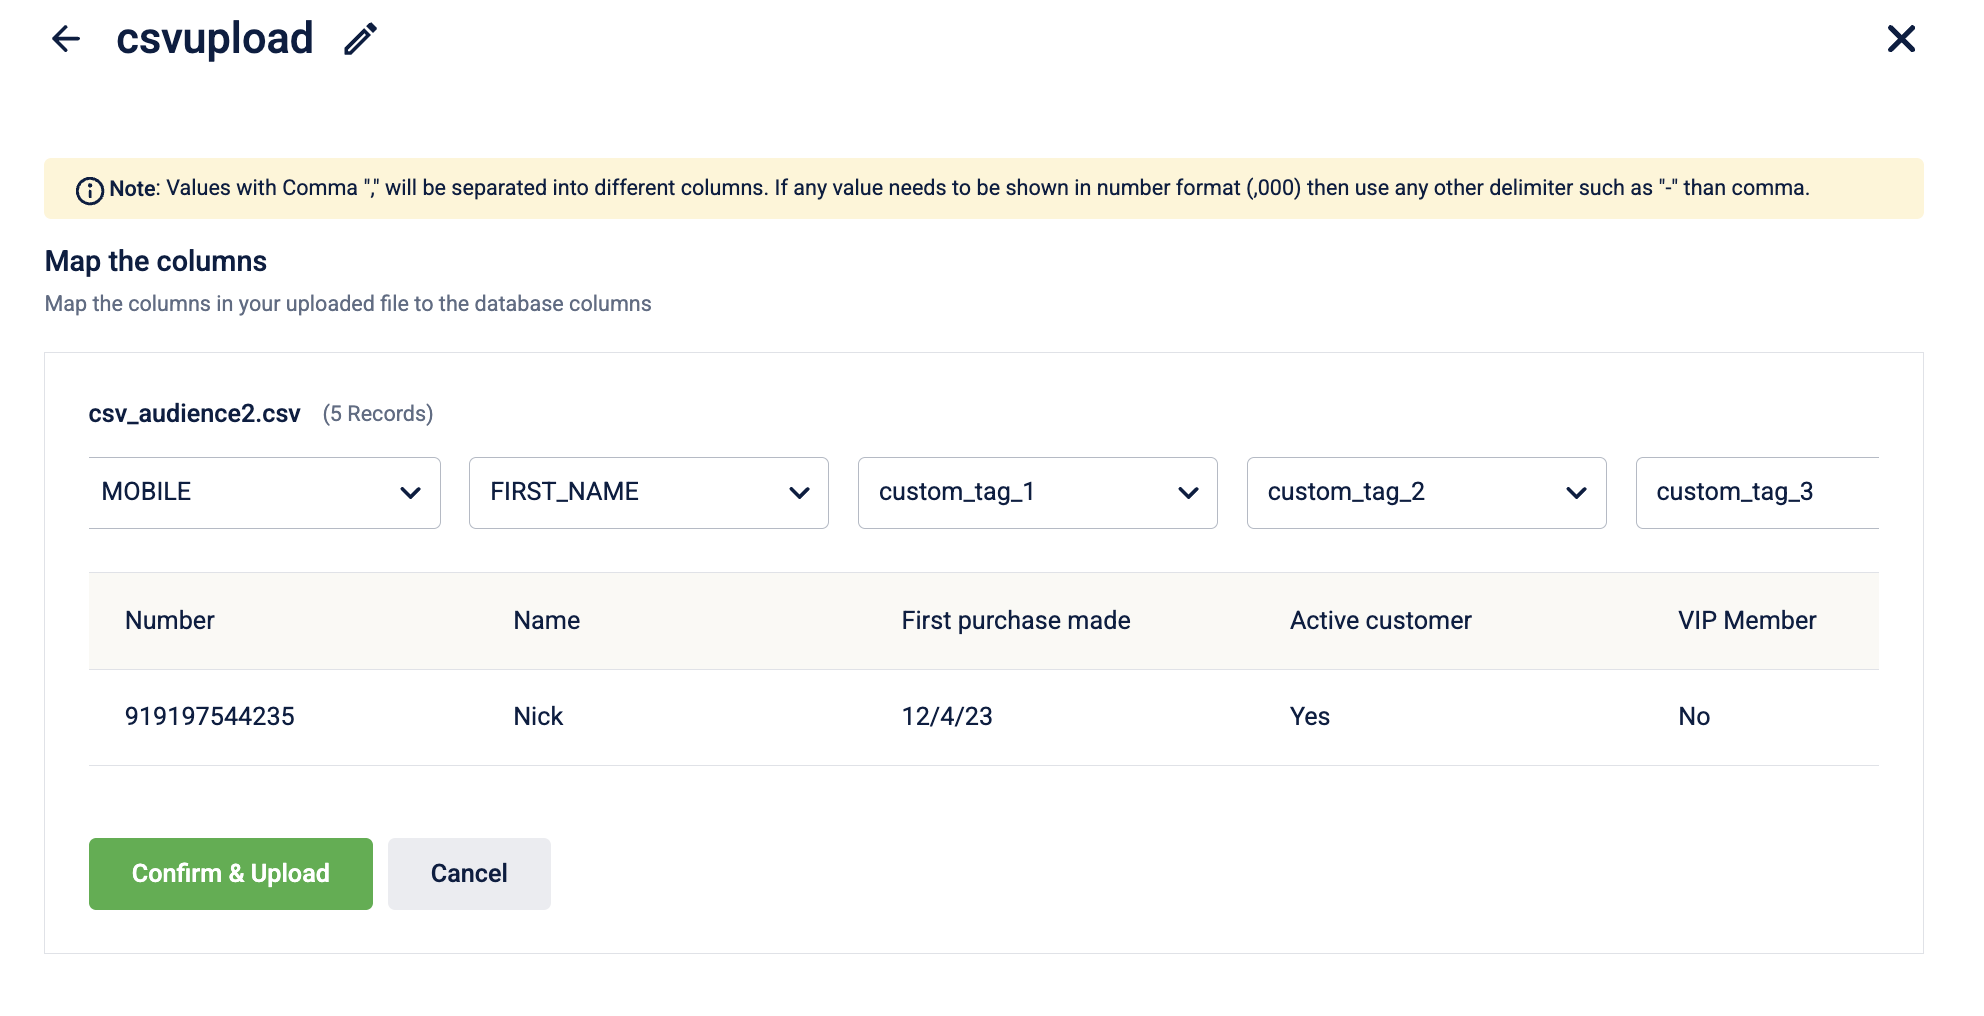Image resolution: width=1984 pixels, height=1016 pixels.
Task: Click the Confirm & Upload button
Action: click(231, 874)
